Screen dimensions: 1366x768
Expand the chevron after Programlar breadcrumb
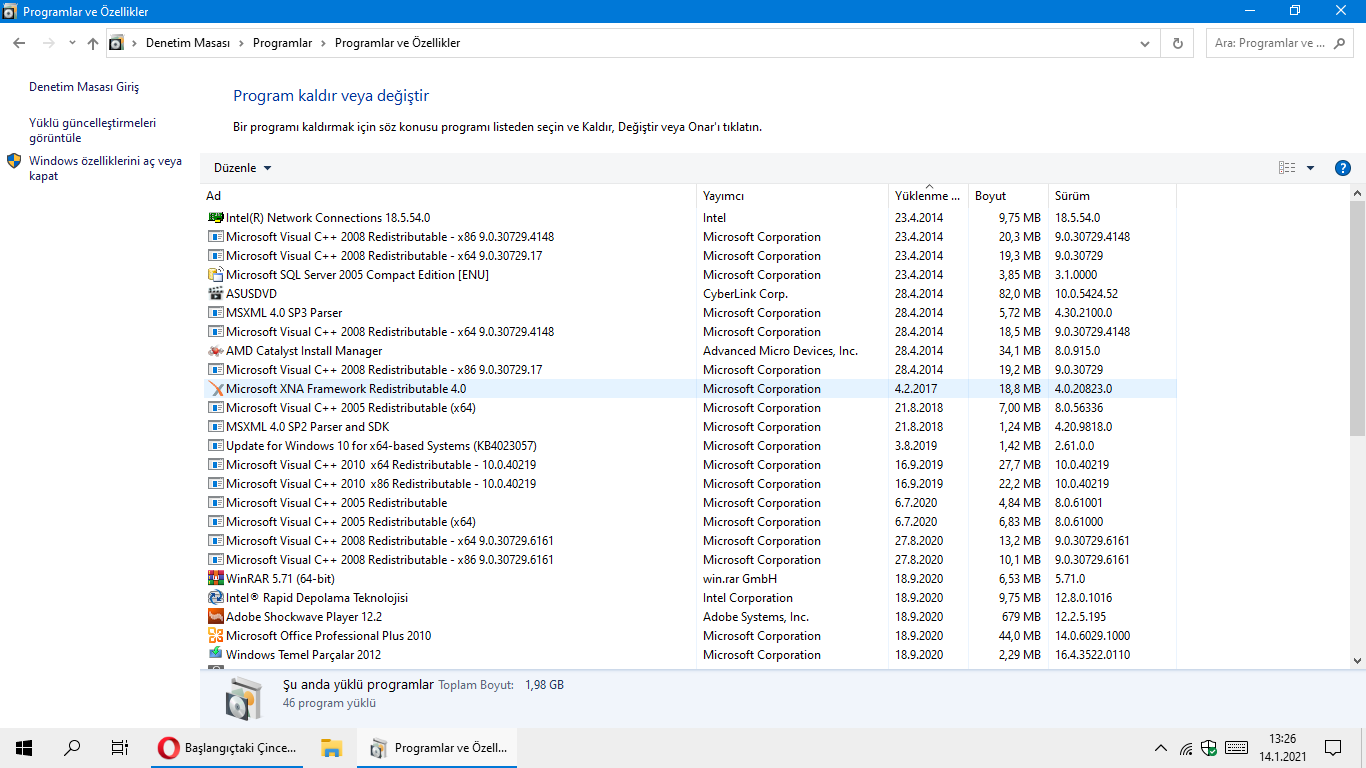click(321, 43)
